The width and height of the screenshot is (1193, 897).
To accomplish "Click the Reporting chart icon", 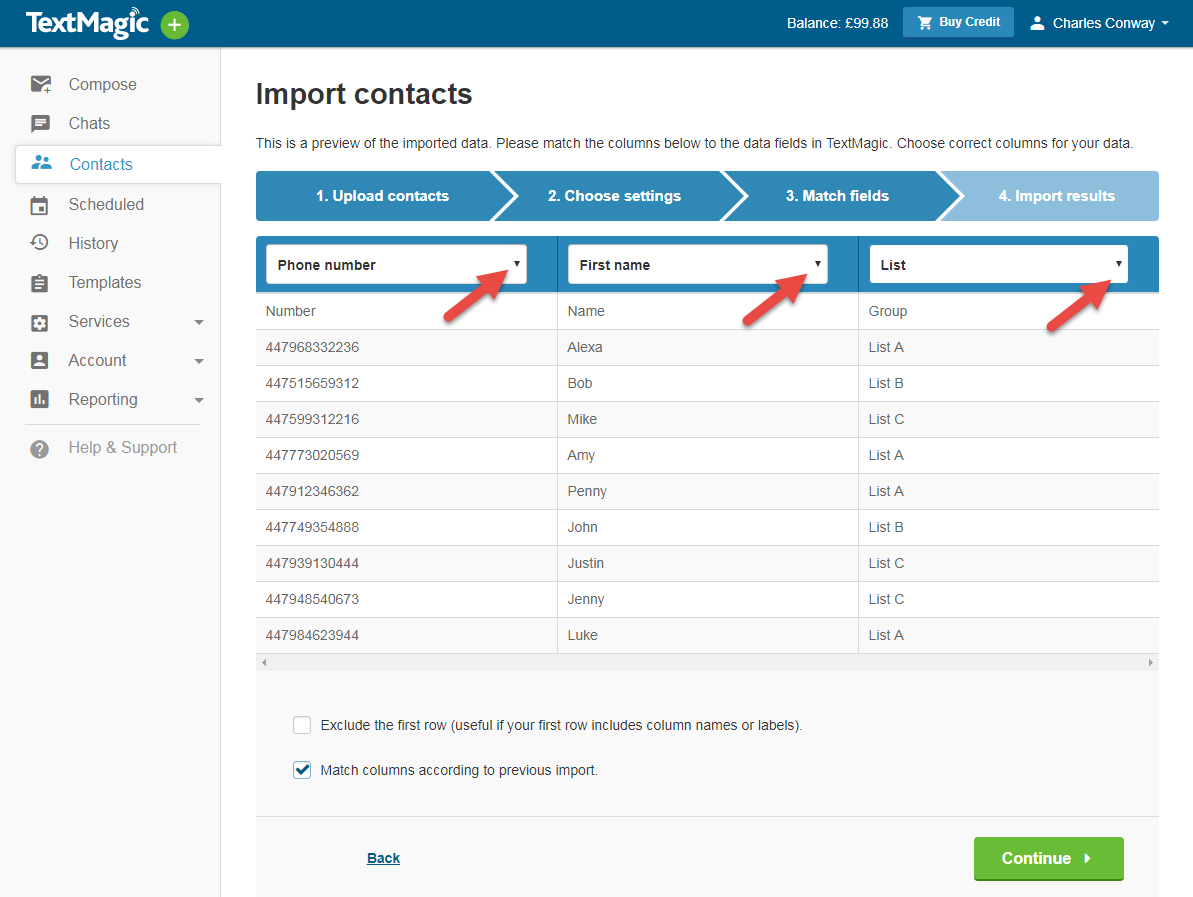I will tap(40, 399).
